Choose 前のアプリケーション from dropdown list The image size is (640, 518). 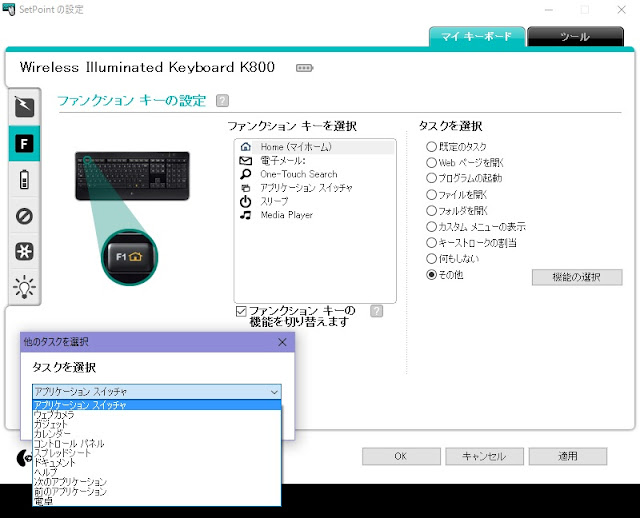(157, 491)
